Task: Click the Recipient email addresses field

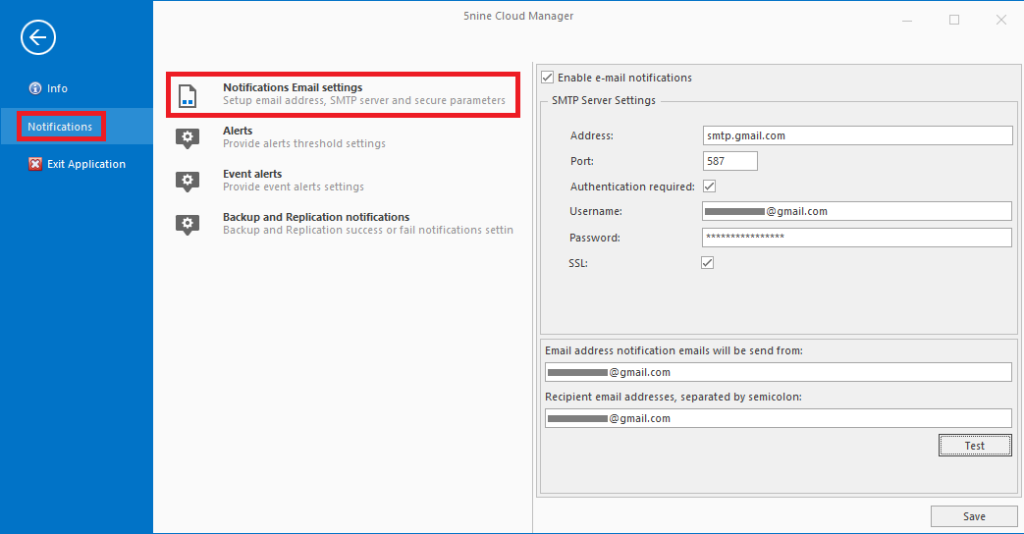Action: [x=778, y=418]
